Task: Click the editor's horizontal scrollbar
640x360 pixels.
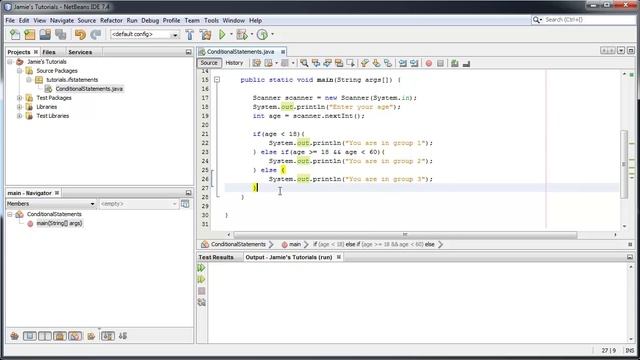Action: click(405, 235)
